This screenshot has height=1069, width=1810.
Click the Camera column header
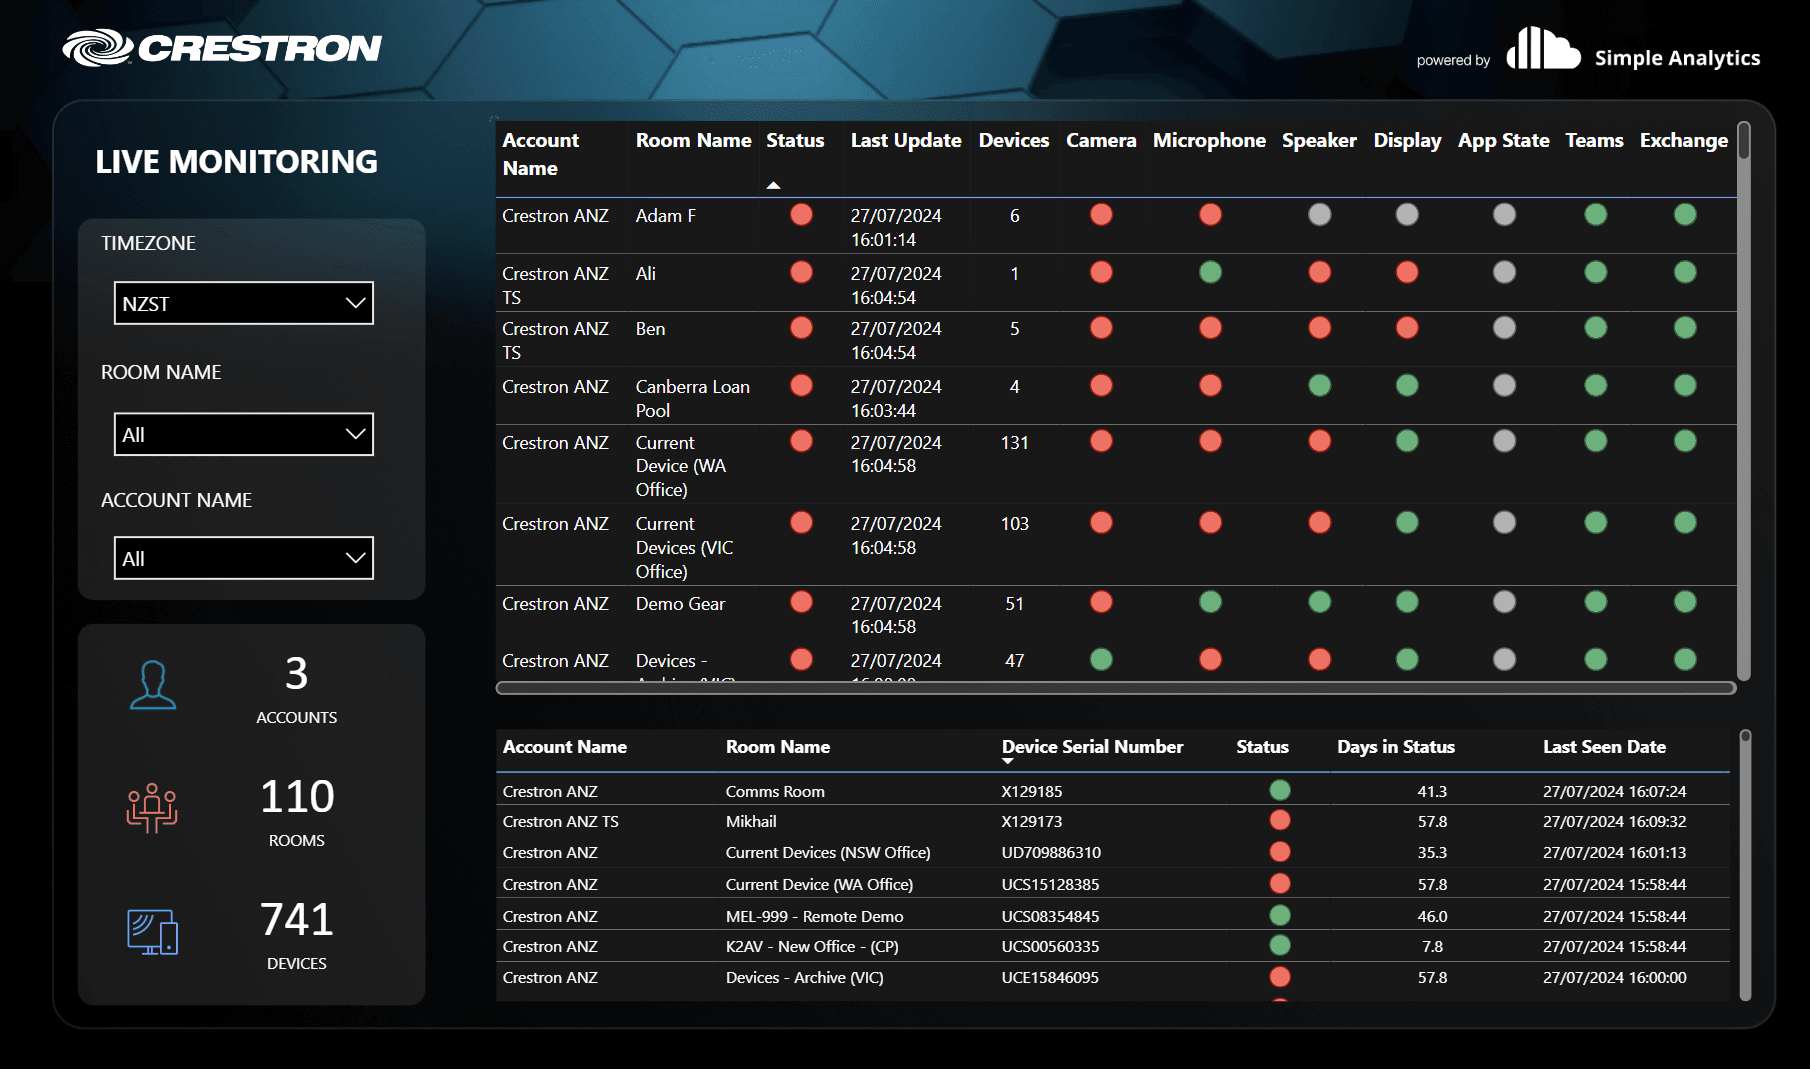pyautogui.click(x=1101, y=140)
